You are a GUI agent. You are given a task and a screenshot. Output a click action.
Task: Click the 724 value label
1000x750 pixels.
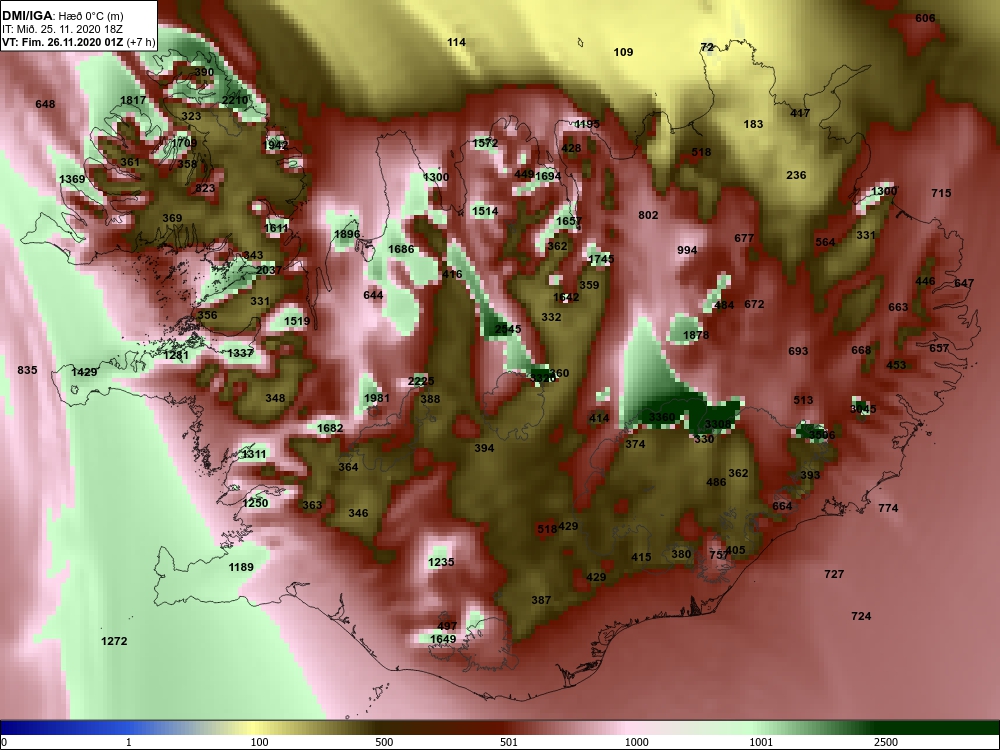click(x=861, y=616)
